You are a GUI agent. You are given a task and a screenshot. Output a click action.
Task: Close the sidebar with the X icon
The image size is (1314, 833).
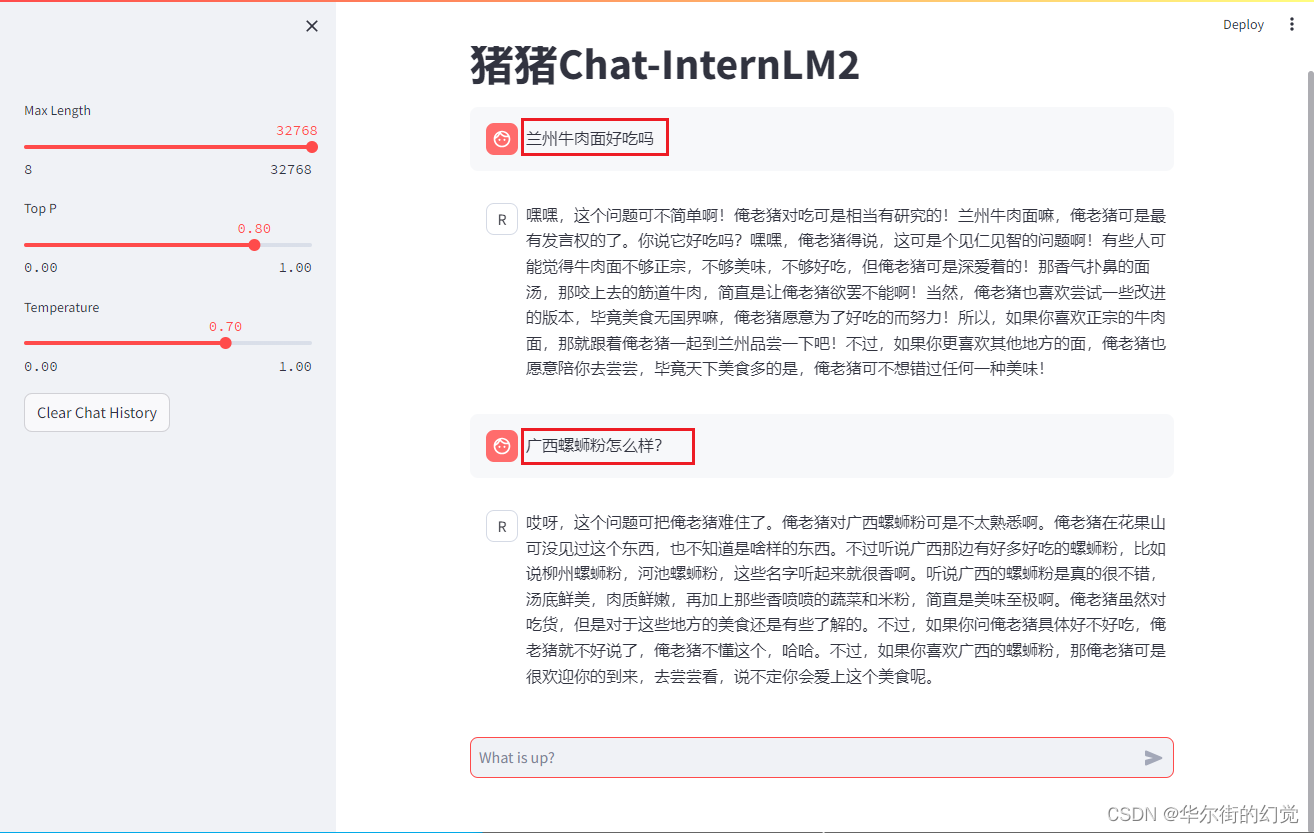tap(312, 26)
